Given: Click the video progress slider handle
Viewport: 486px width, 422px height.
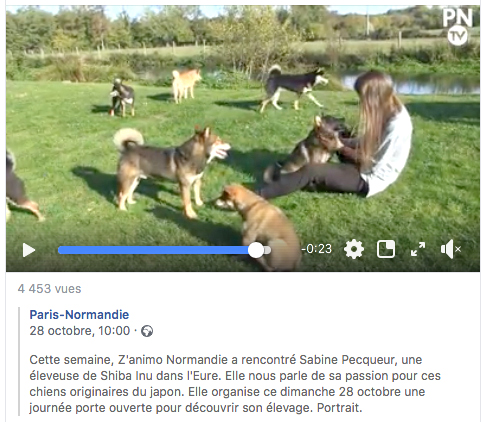Looking at the screenshot, I should [x=256, y=250].
